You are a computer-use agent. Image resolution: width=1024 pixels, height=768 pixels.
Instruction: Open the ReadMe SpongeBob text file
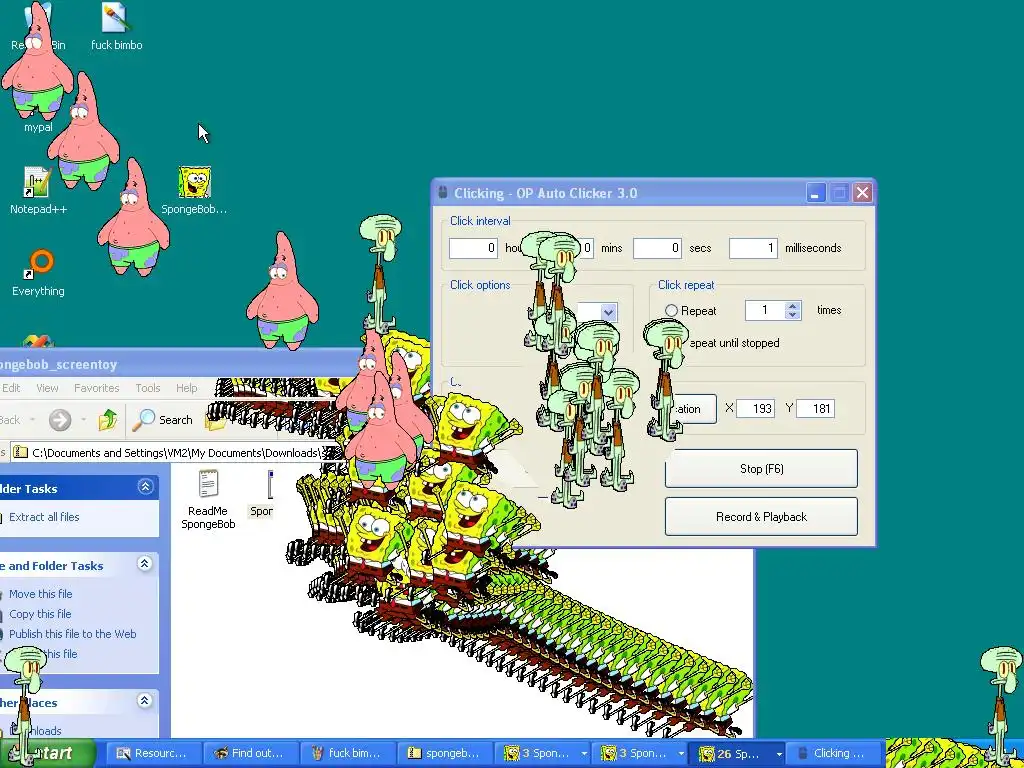[208, 500]
